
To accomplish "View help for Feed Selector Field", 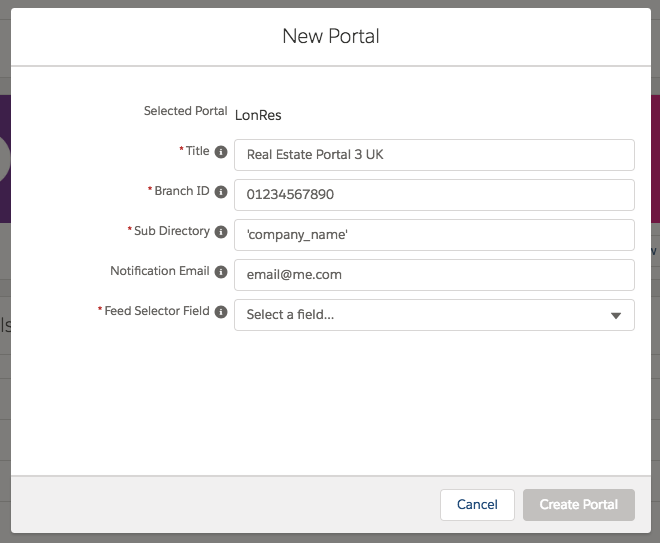I will click(221, 312).
